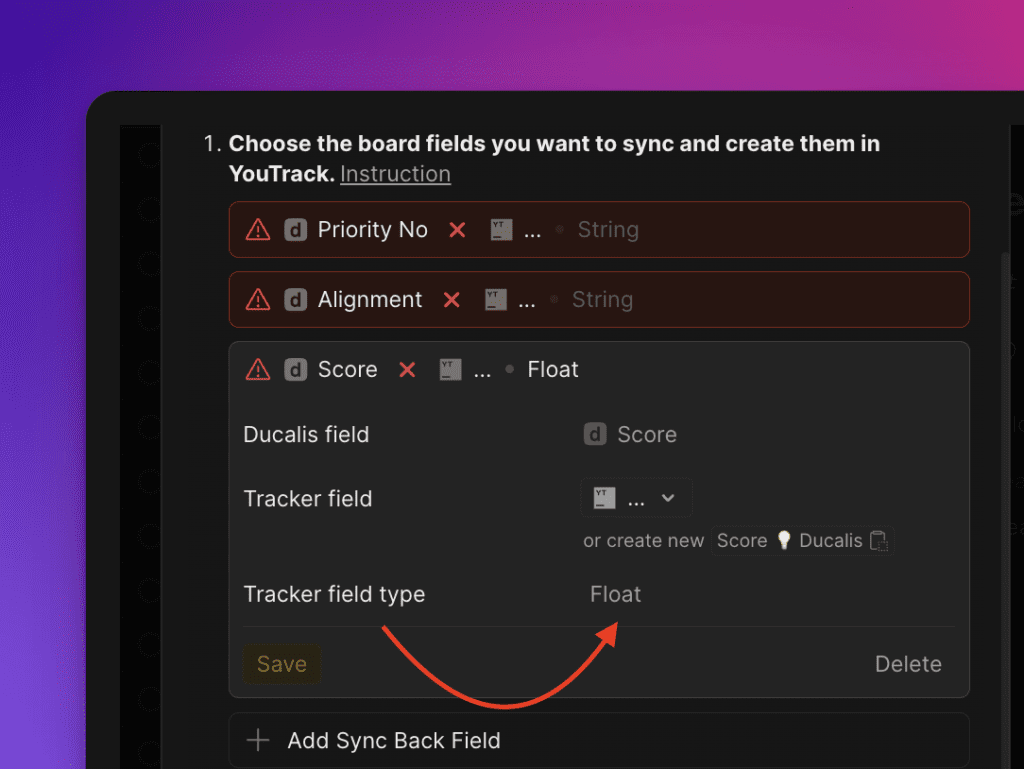Select the Priority No field name
Screen dimensions: 1024x769
tap(372, 230)
